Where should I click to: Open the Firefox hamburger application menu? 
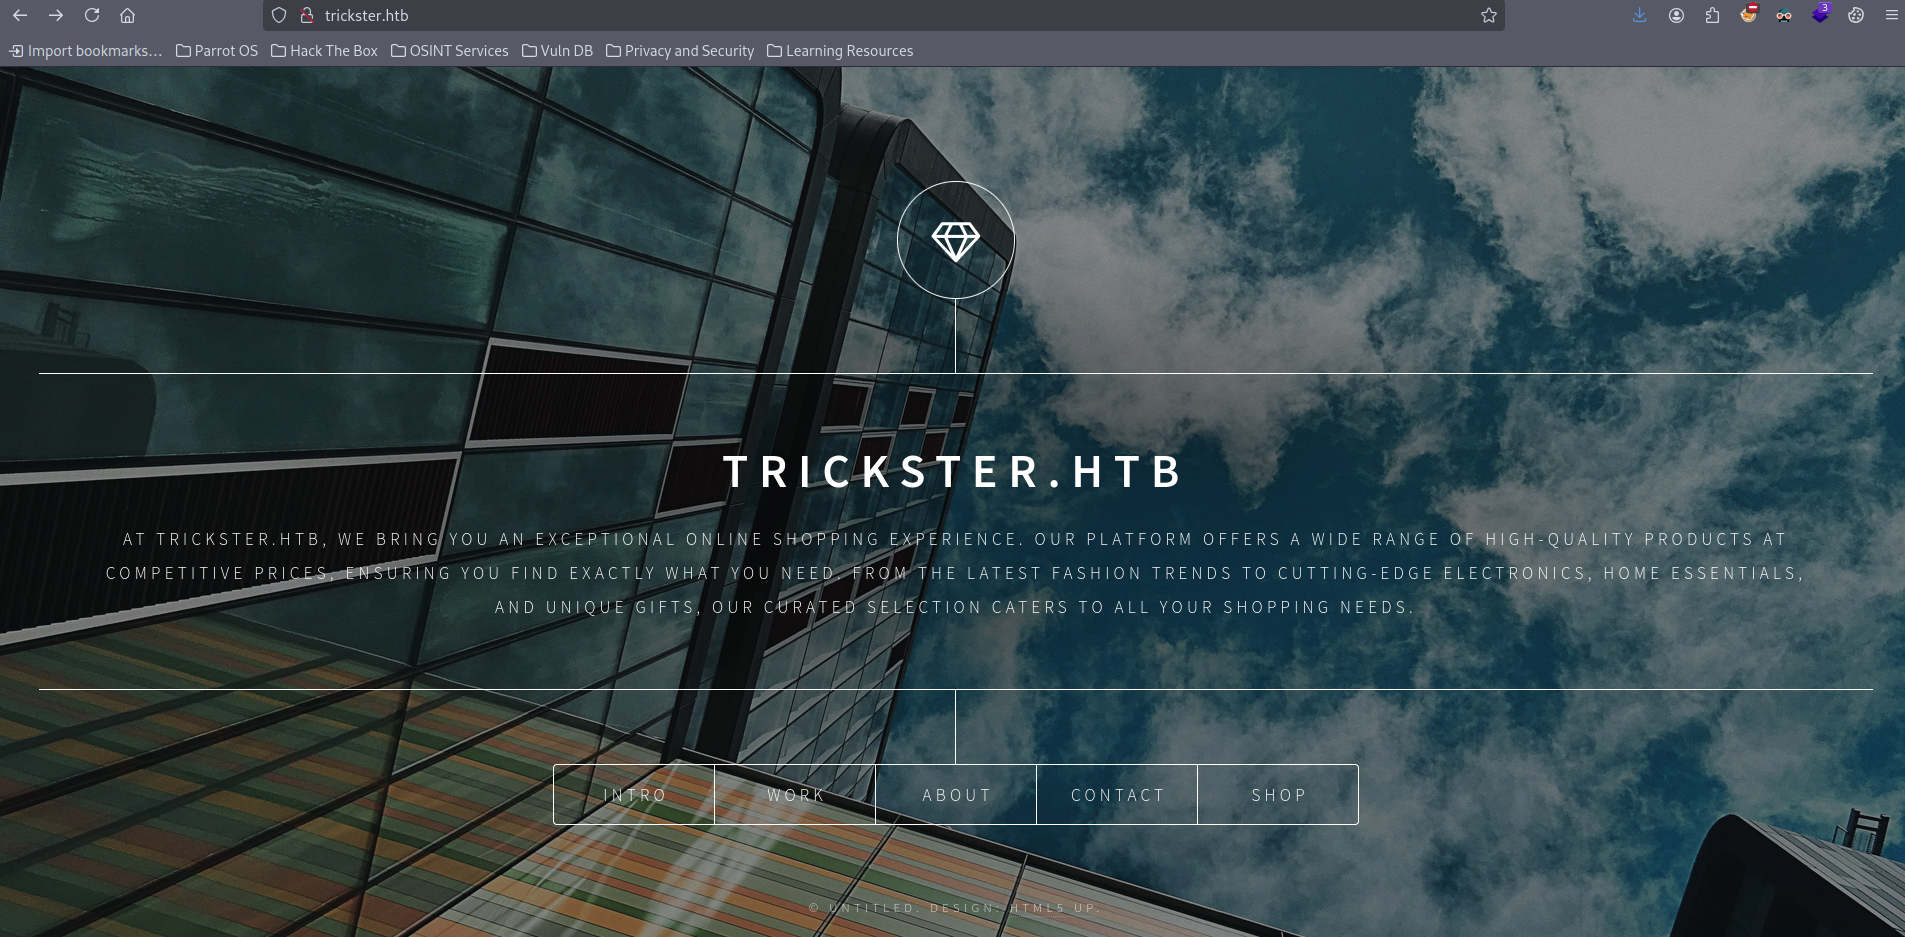[x=1891, y=15]
